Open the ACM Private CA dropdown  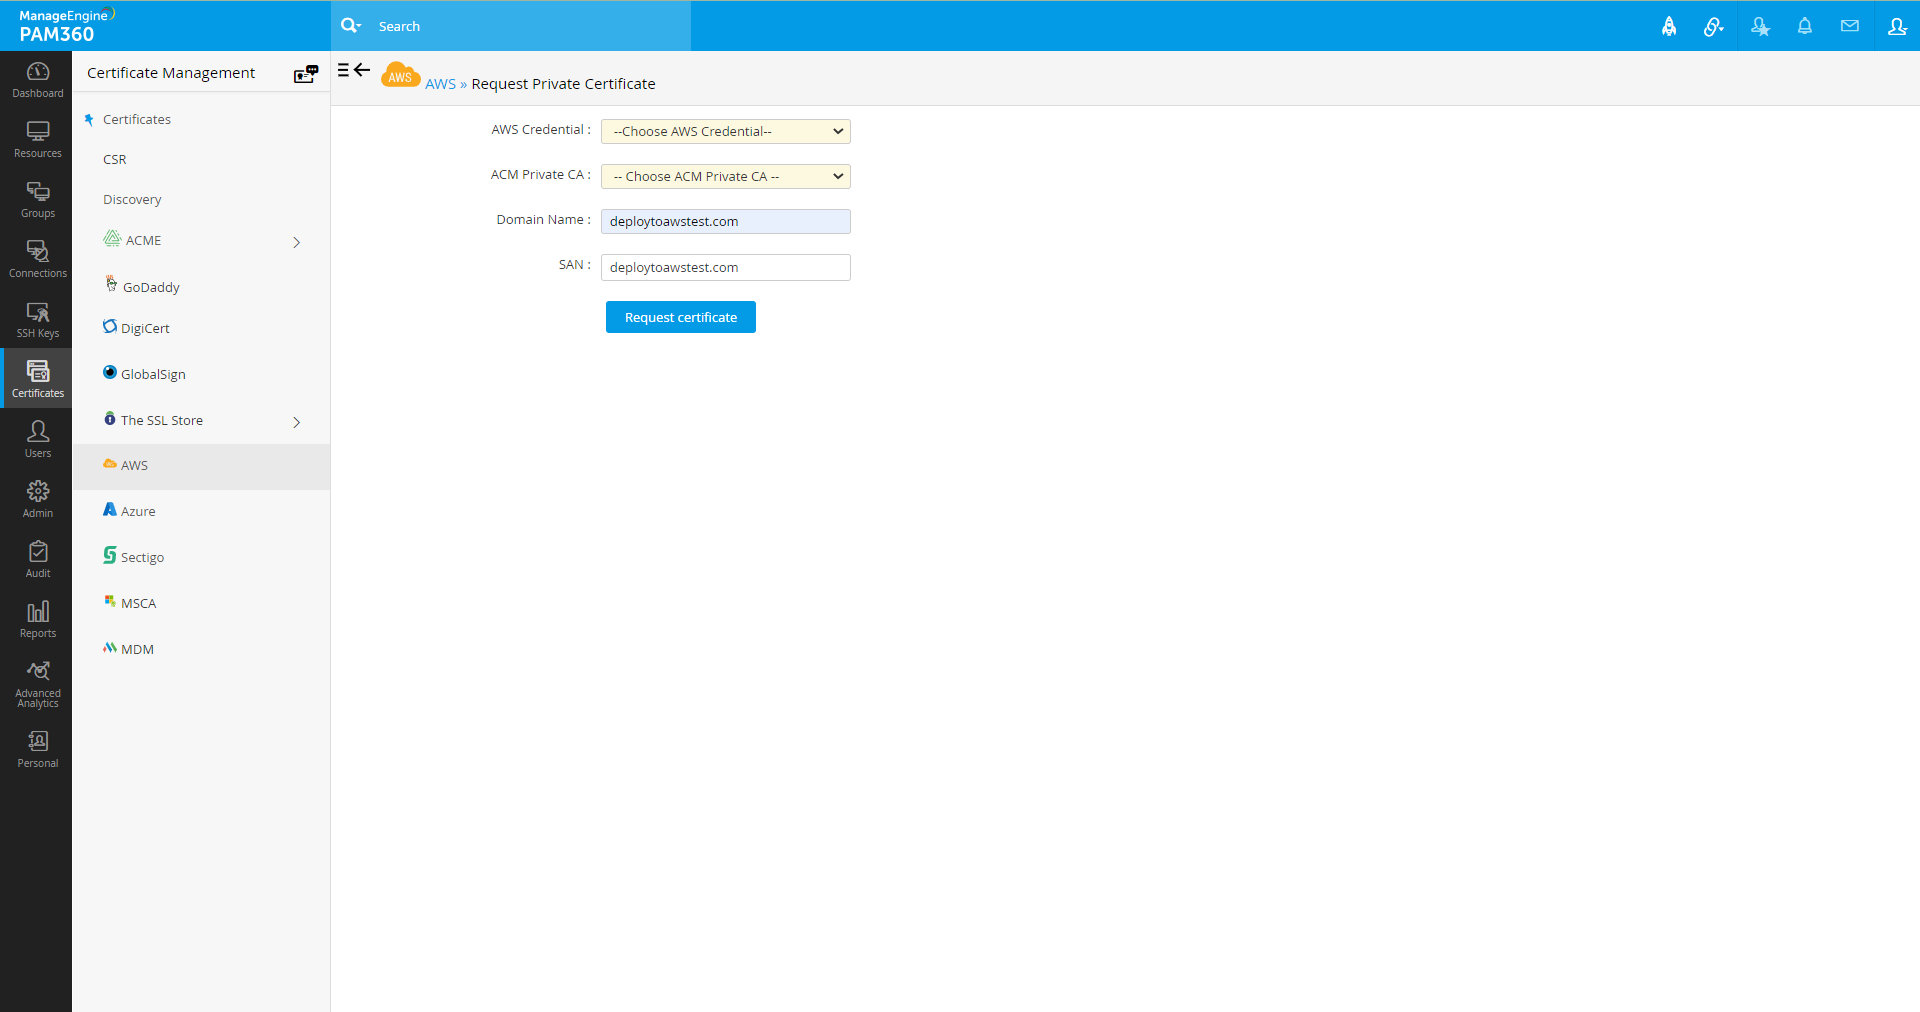[726, 176]
